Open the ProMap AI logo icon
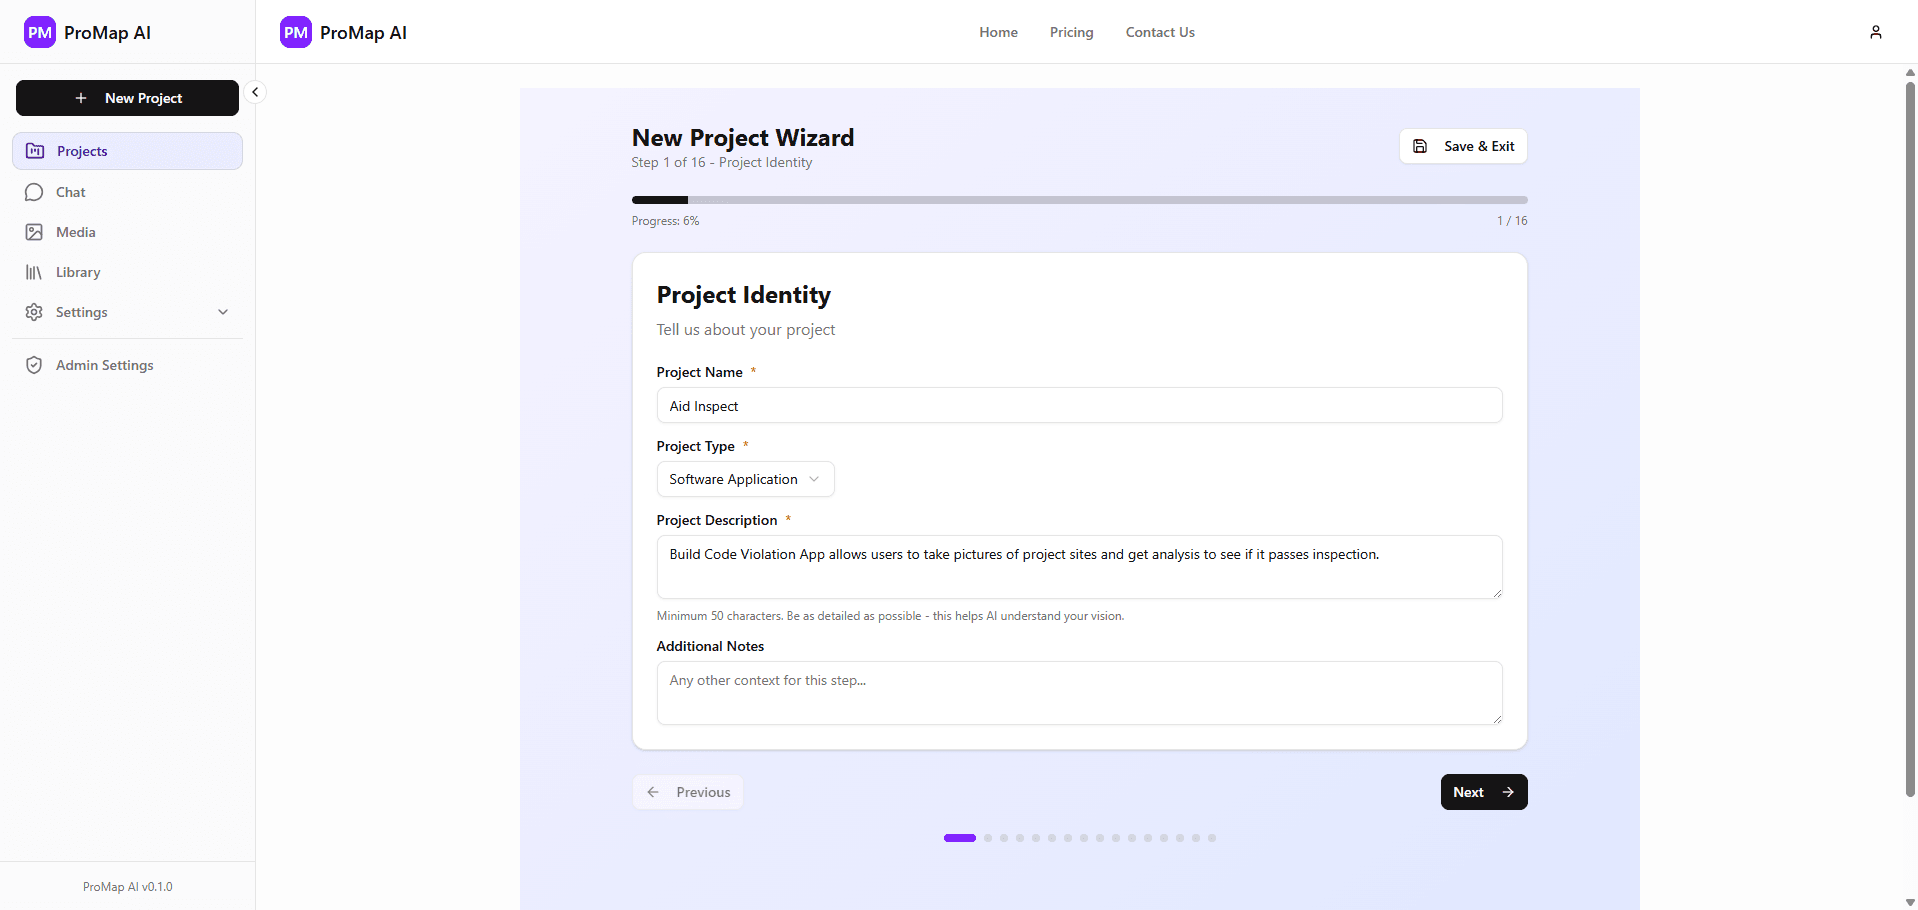This screenshot has width=1918, height=910. pyautogui.click(x=39, y=31)
